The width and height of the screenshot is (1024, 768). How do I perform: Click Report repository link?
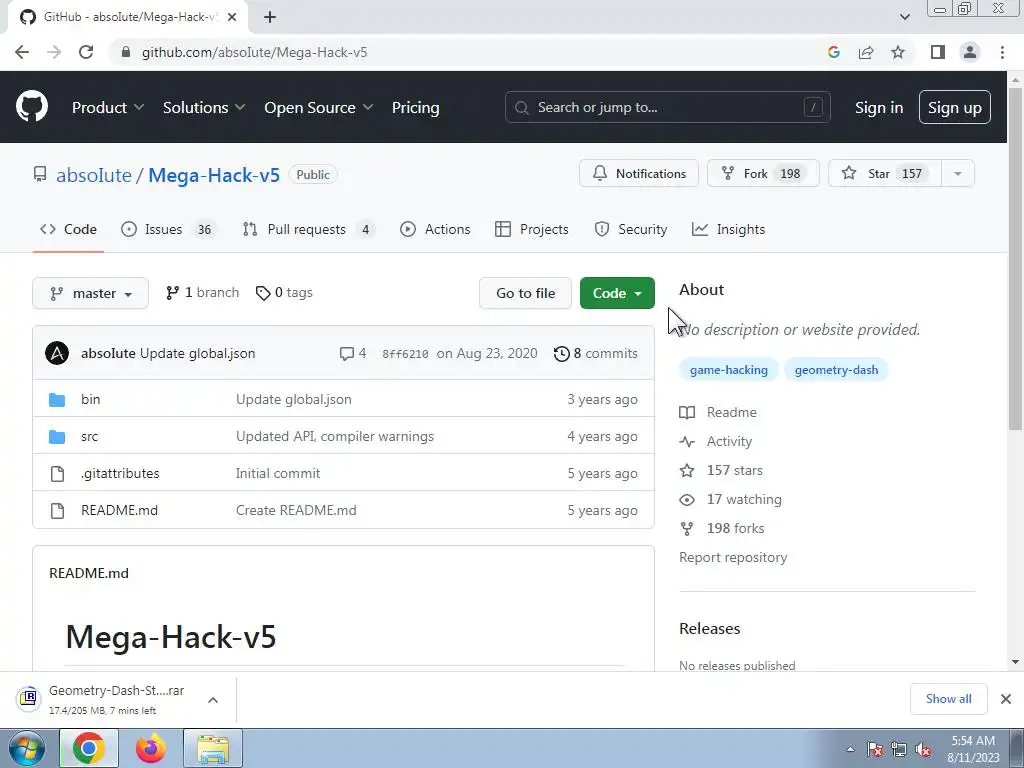pyautogui.click(x=733, y=557)
